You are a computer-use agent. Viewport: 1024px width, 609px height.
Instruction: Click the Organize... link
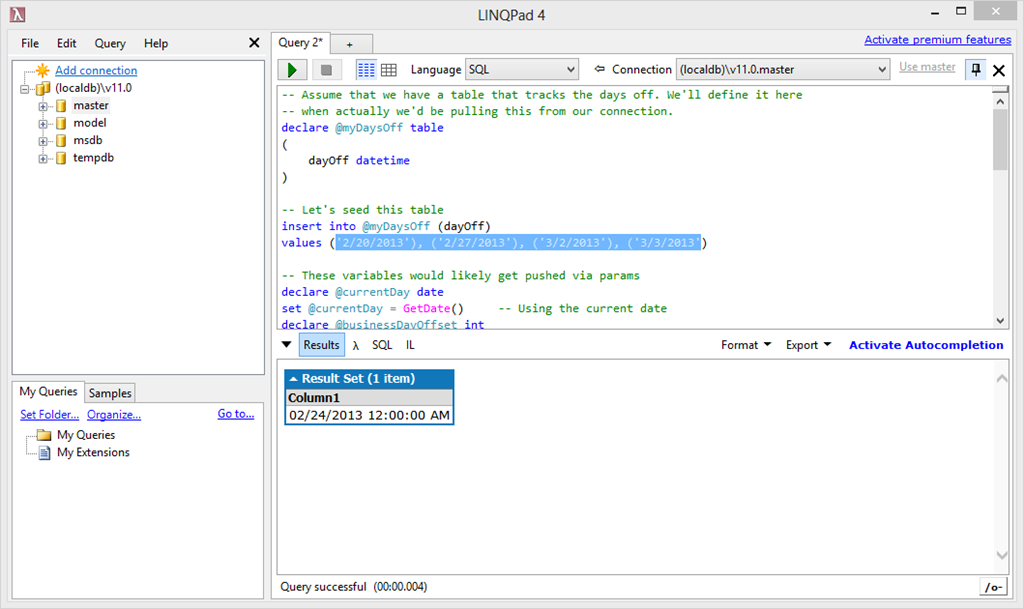click(114, 414)
